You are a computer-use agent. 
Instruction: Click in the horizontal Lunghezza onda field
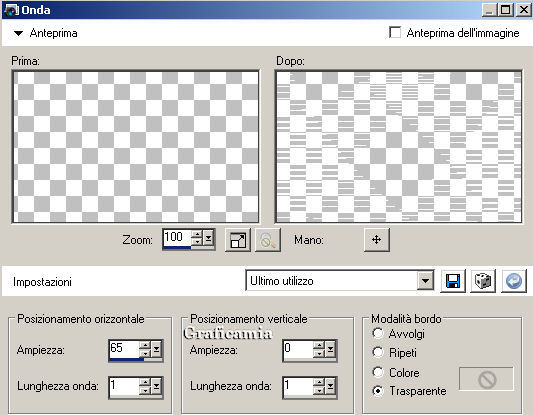(124, 386)
